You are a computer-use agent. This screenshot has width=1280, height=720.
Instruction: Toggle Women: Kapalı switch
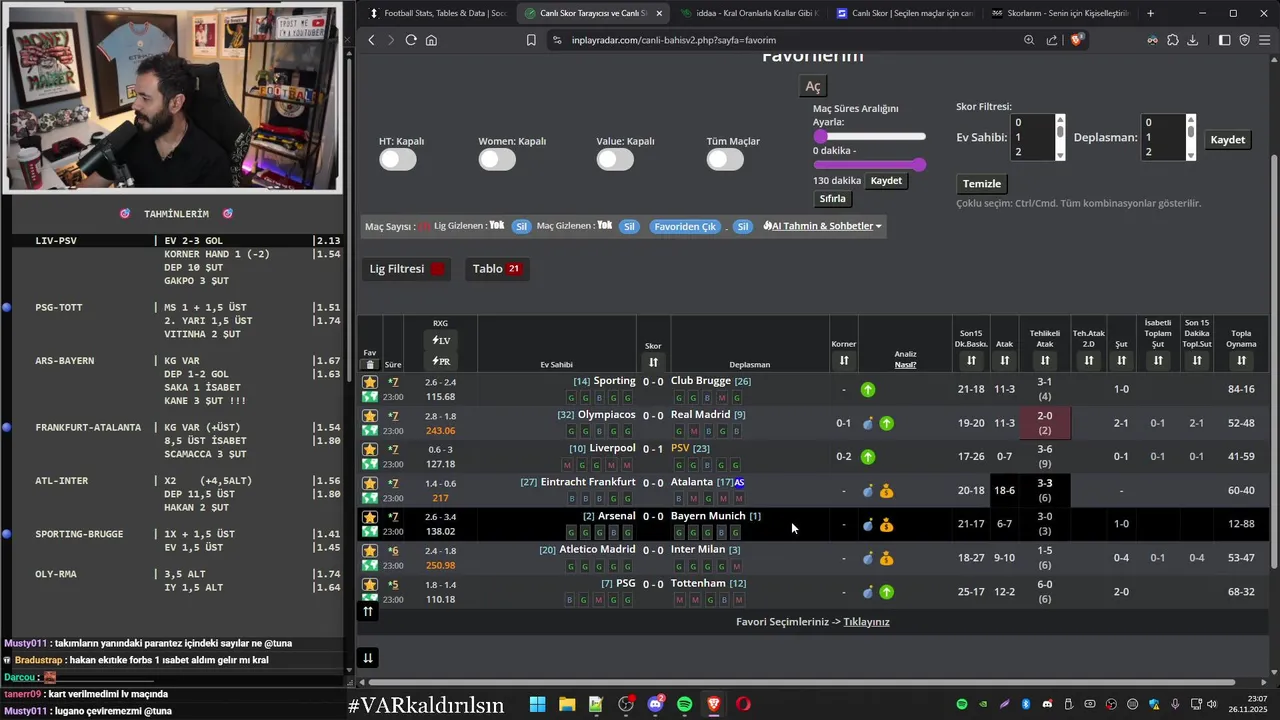pos(497,159)
